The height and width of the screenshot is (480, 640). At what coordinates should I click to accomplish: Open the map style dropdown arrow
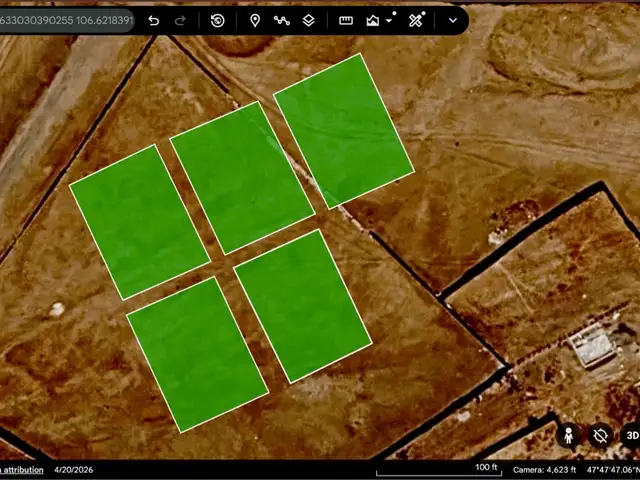[x=389, y=20]
